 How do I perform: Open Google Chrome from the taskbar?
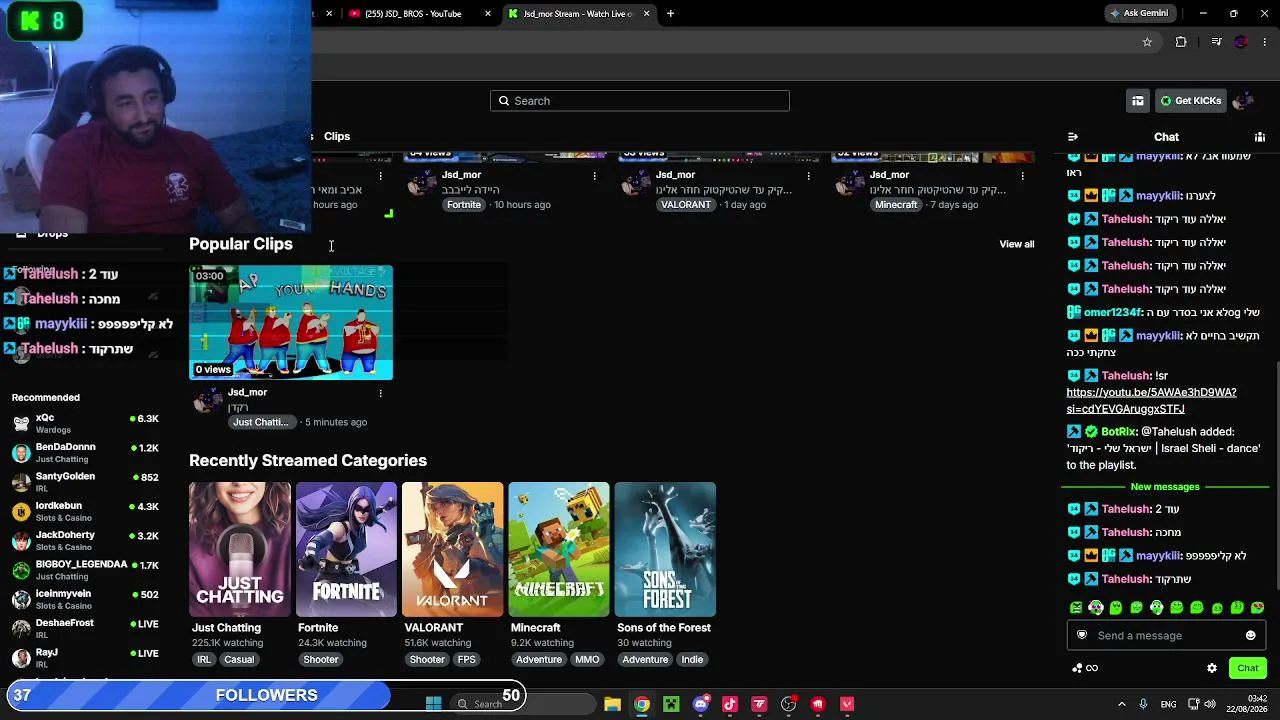click(x=642, y=704)
